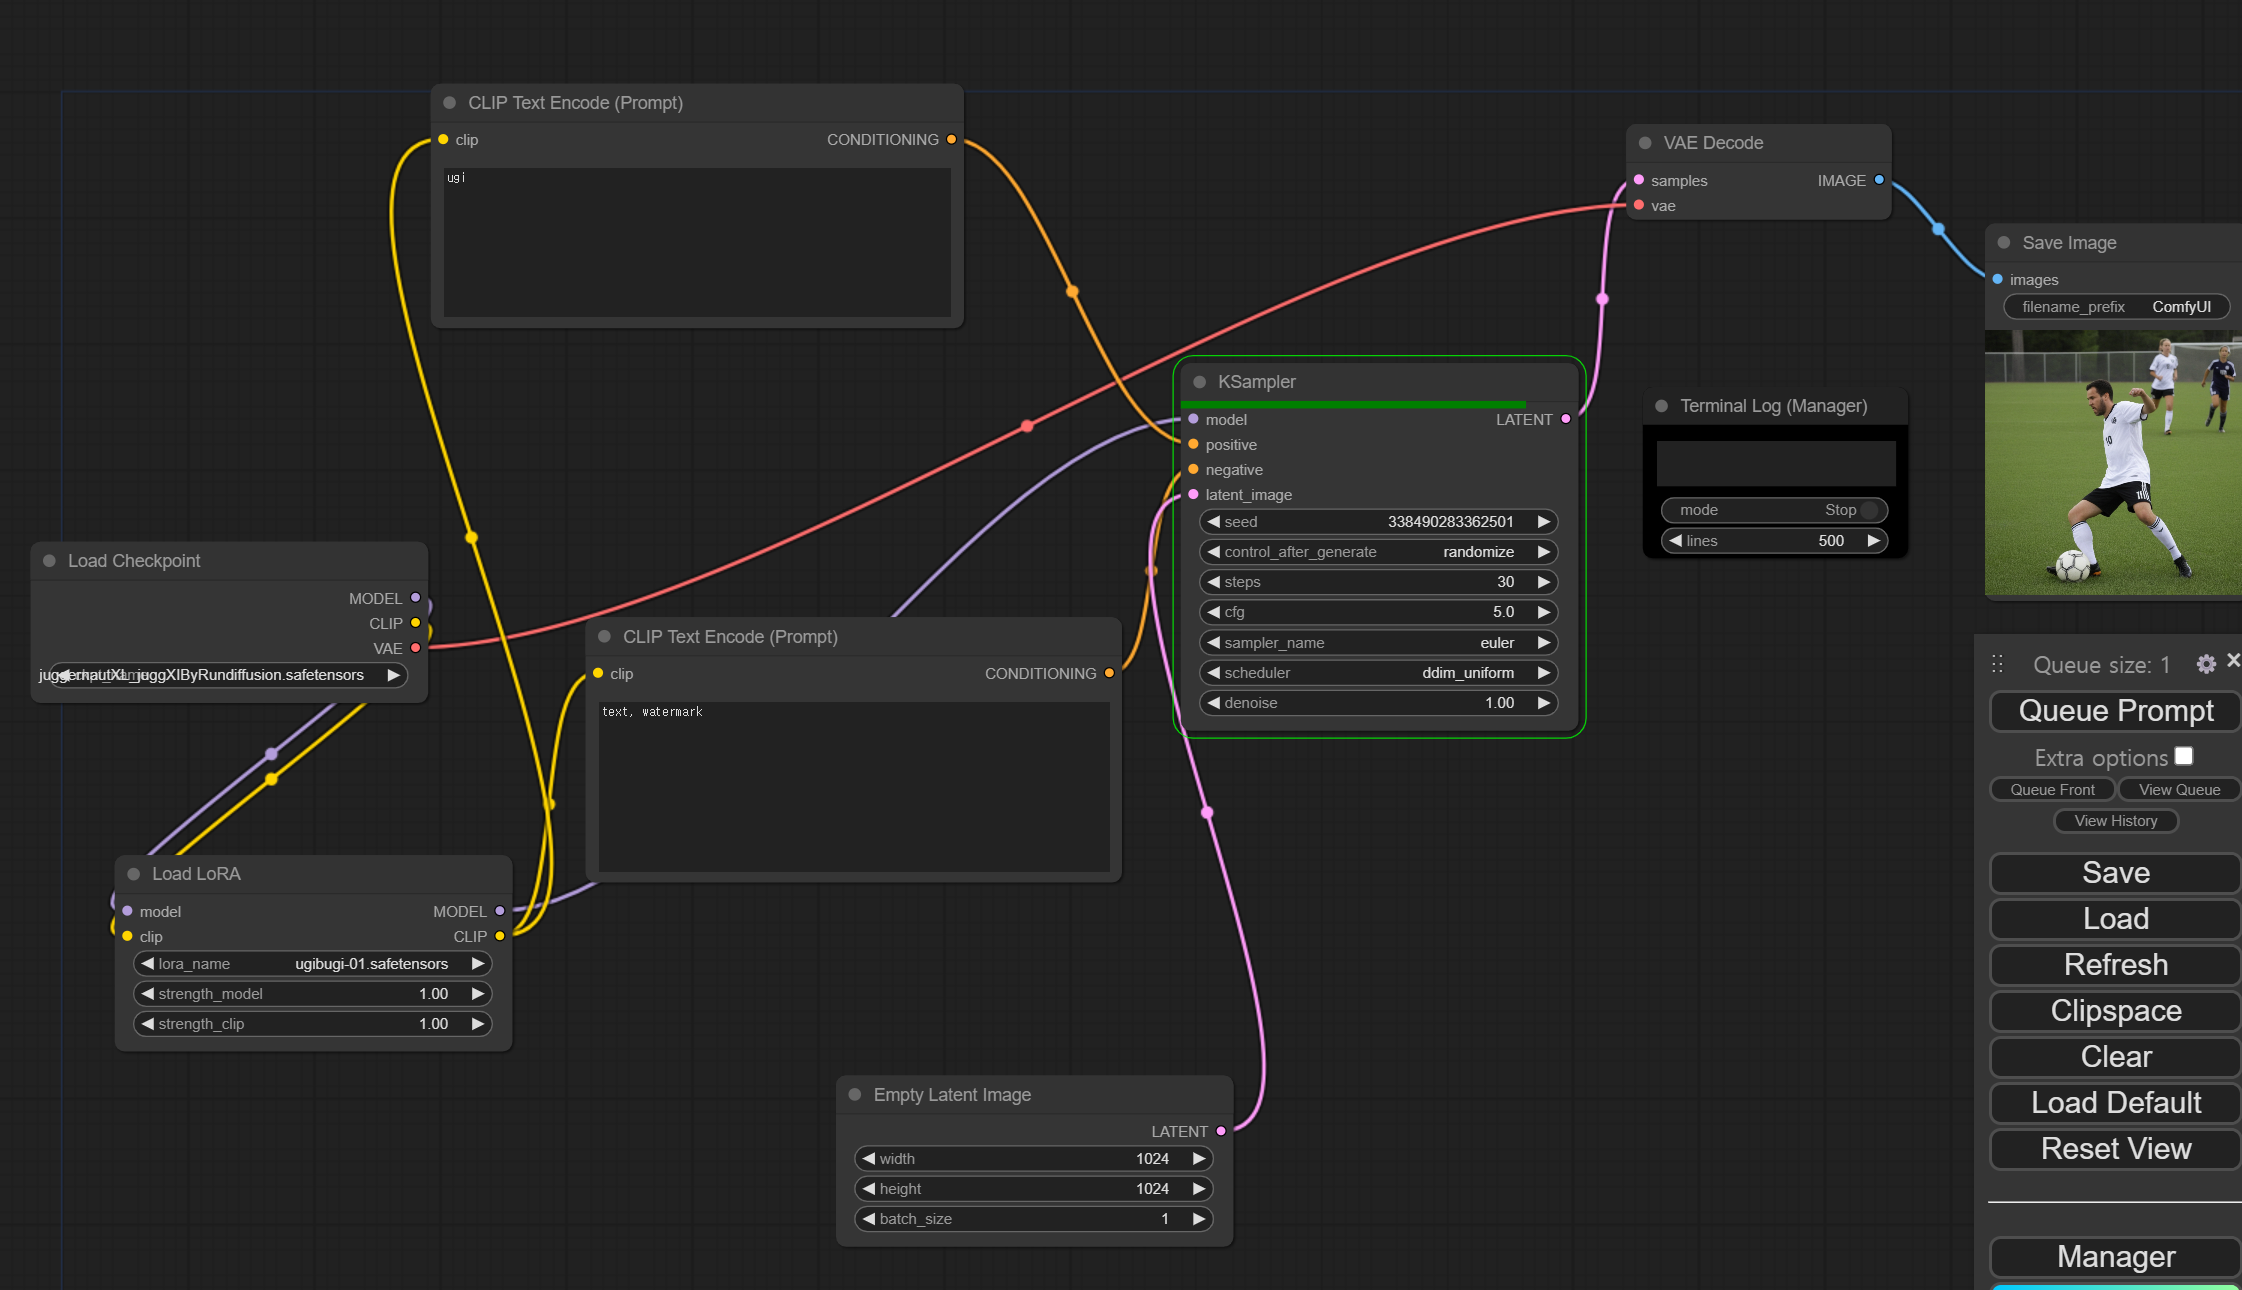Collapse Terminal Log (Manager) node dot

coord(1661,406)
